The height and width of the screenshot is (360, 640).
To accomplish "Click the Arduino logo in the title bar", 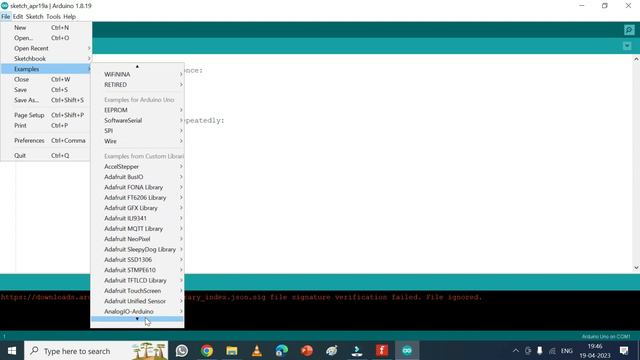I will [4, 6].
